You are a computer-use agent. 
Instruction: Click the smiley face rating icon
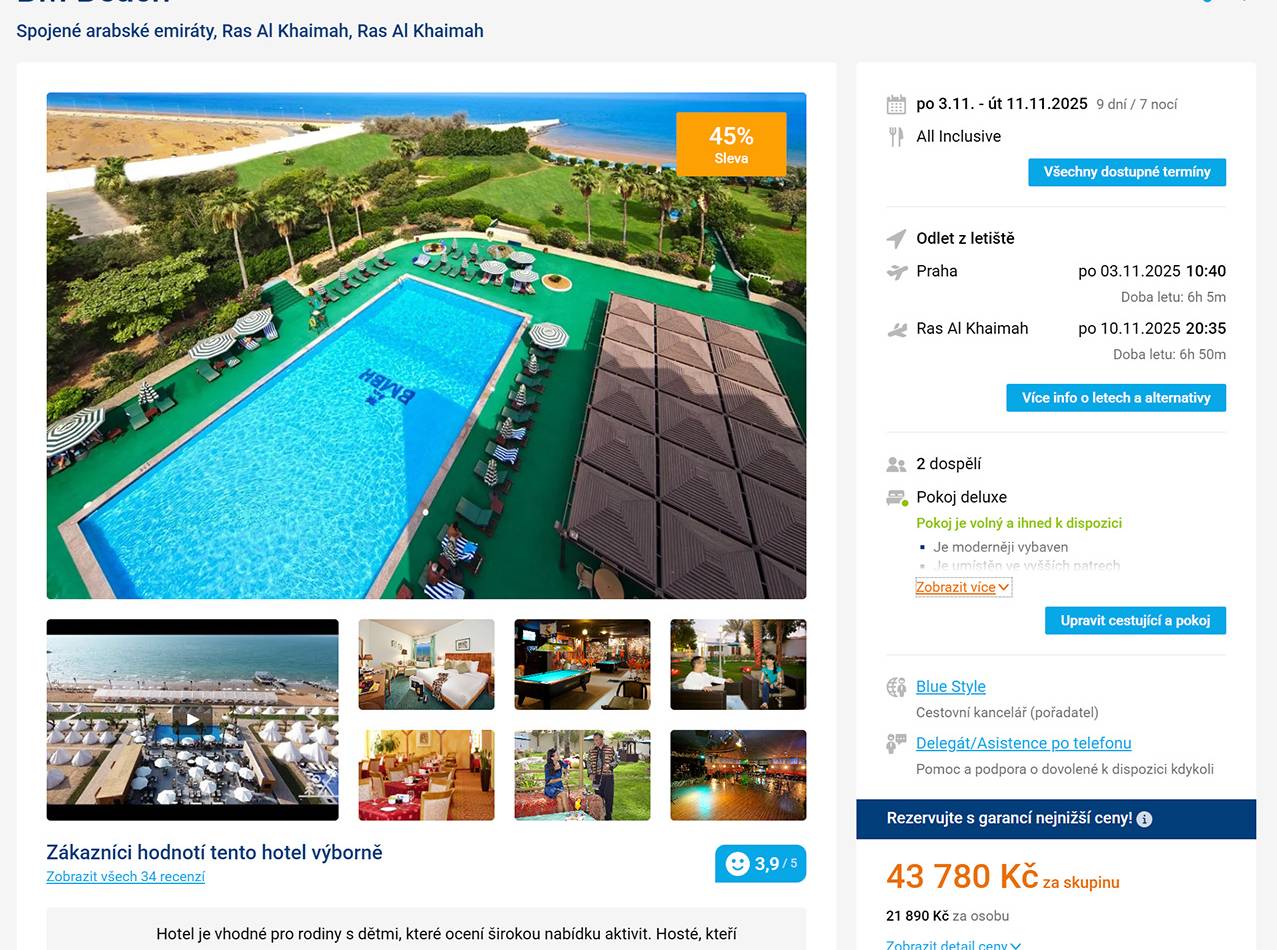pos(737,864)
